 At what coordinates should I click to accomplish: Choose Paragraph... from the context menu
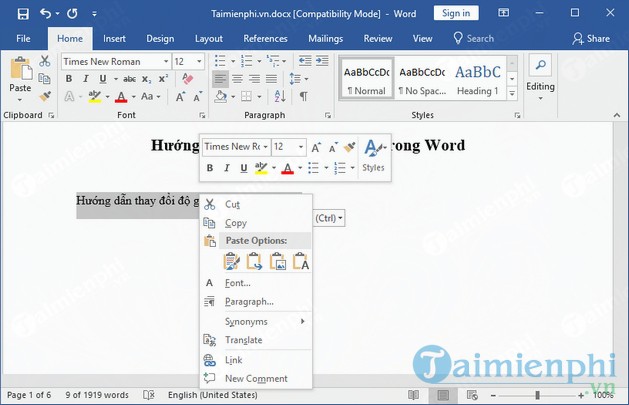[257, 302]
